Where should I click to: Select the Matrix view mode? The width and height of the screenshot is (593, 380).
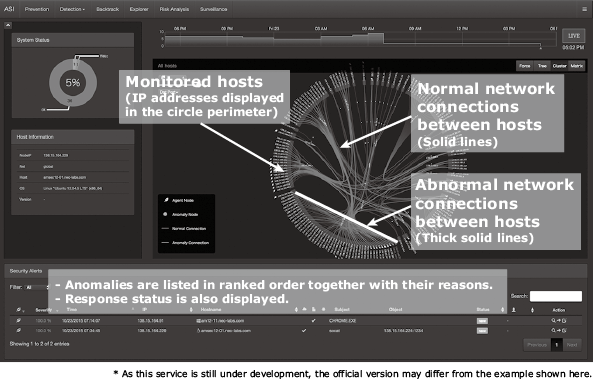click(577, 66)
